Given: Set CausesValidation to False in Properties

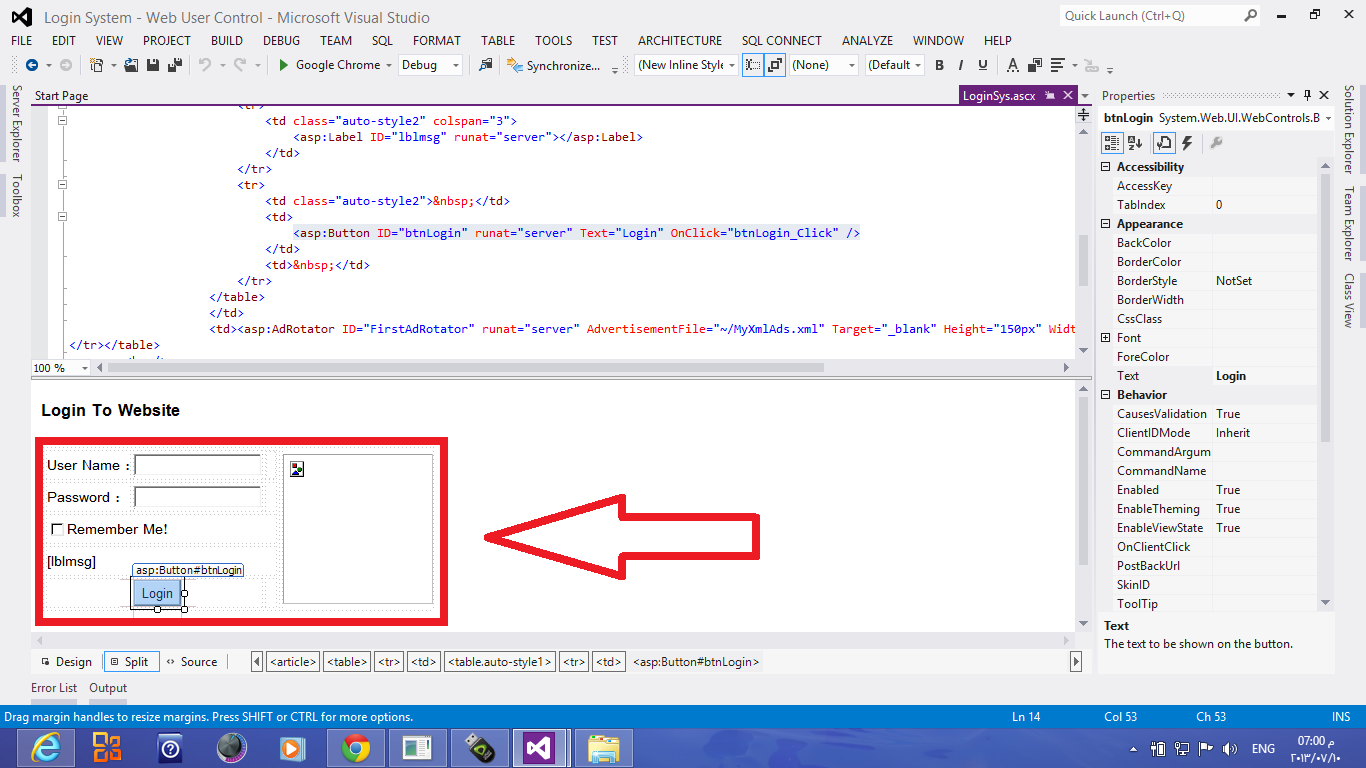Looking at the screenshot, I should tap(1255, 413).
